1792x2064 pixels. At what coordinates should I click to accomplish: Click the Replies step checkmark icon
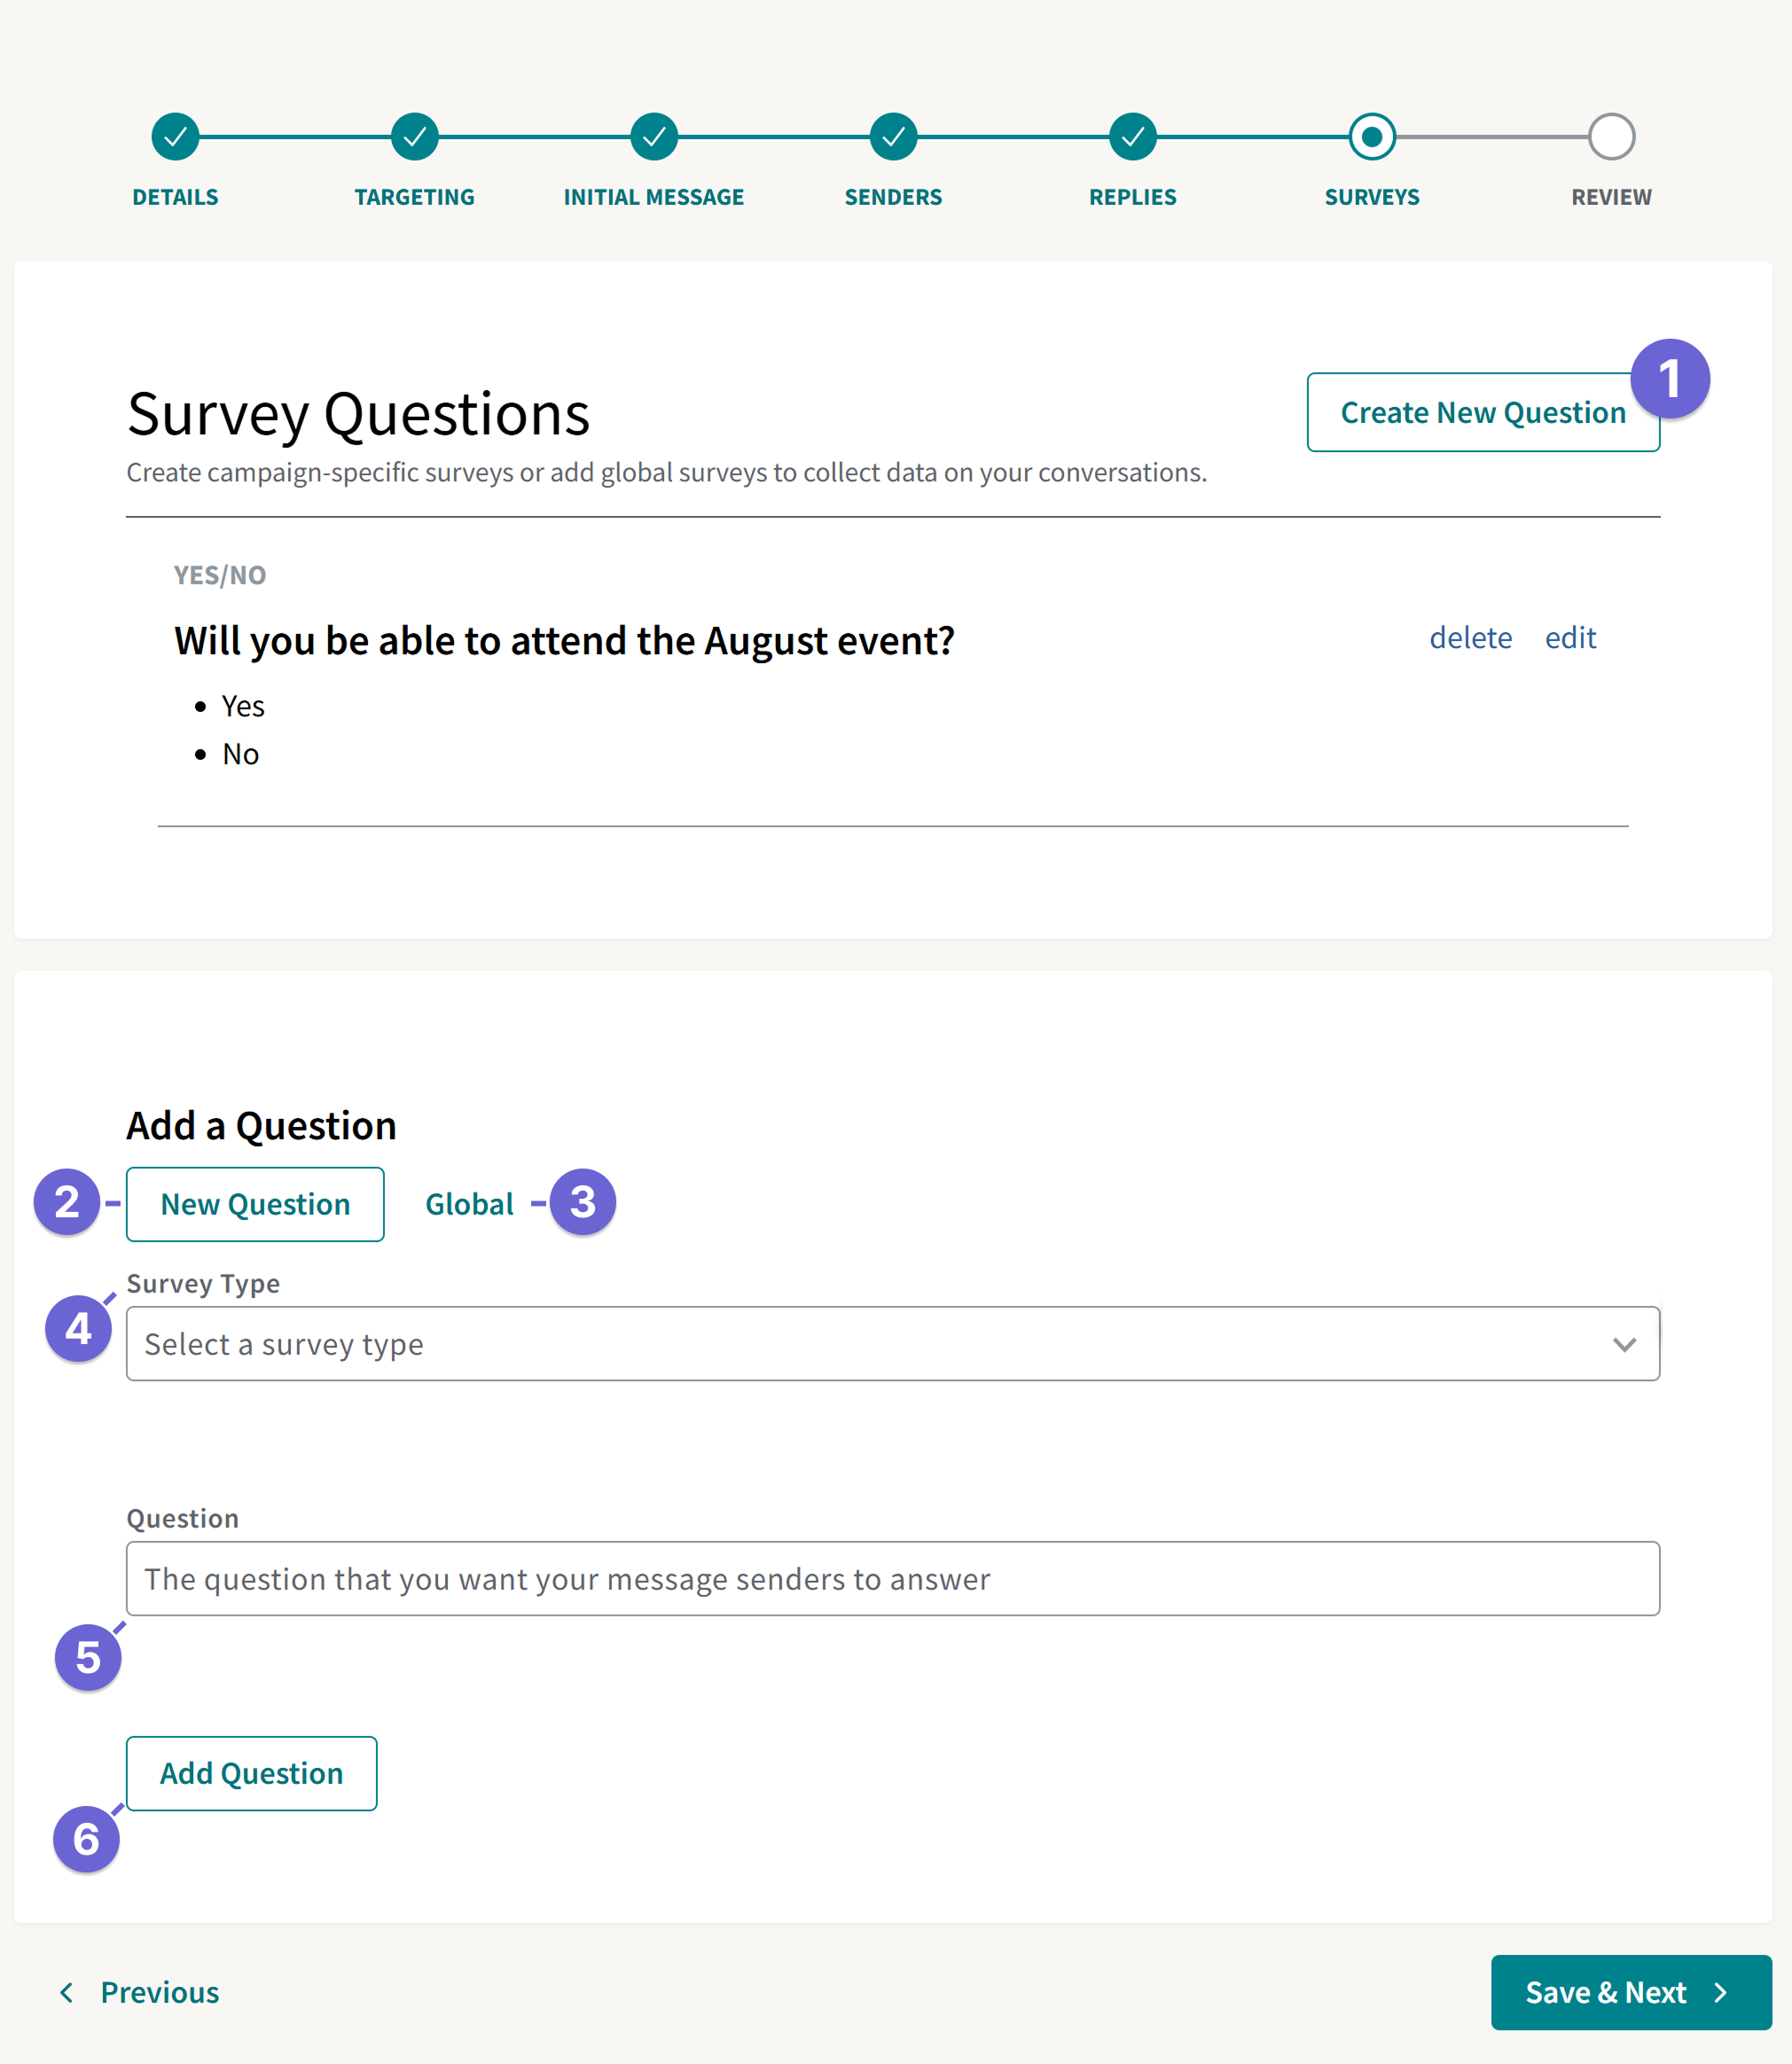pos(1132,137)
